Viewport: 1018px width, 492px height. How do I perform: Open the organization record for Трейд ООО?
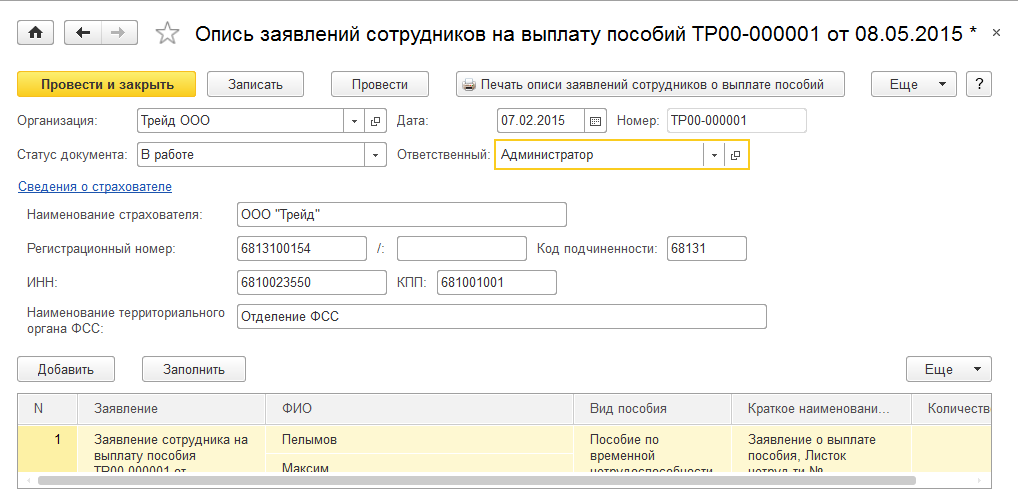click(x=376, y=121)
